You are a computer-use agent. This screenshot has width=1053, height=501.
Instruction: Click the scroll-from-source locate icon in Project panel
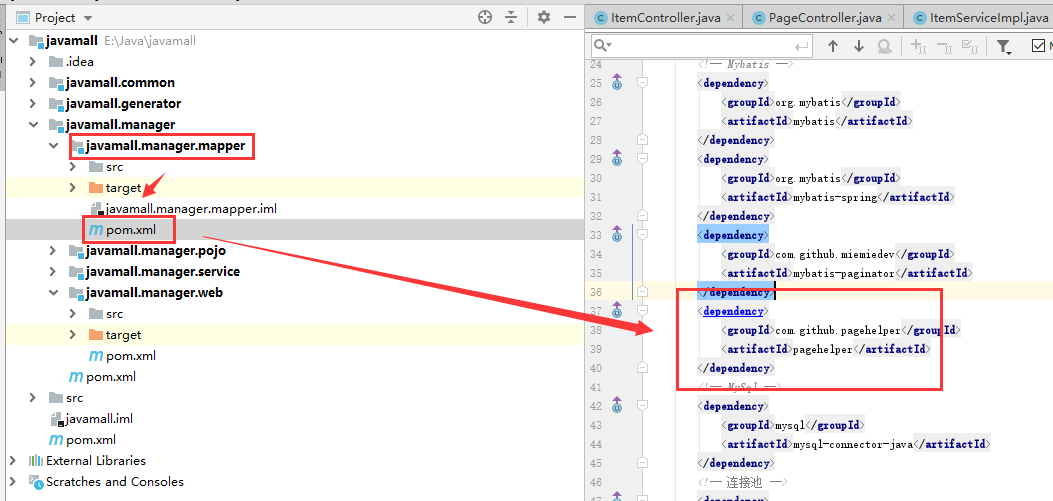[x=485, y=17]
